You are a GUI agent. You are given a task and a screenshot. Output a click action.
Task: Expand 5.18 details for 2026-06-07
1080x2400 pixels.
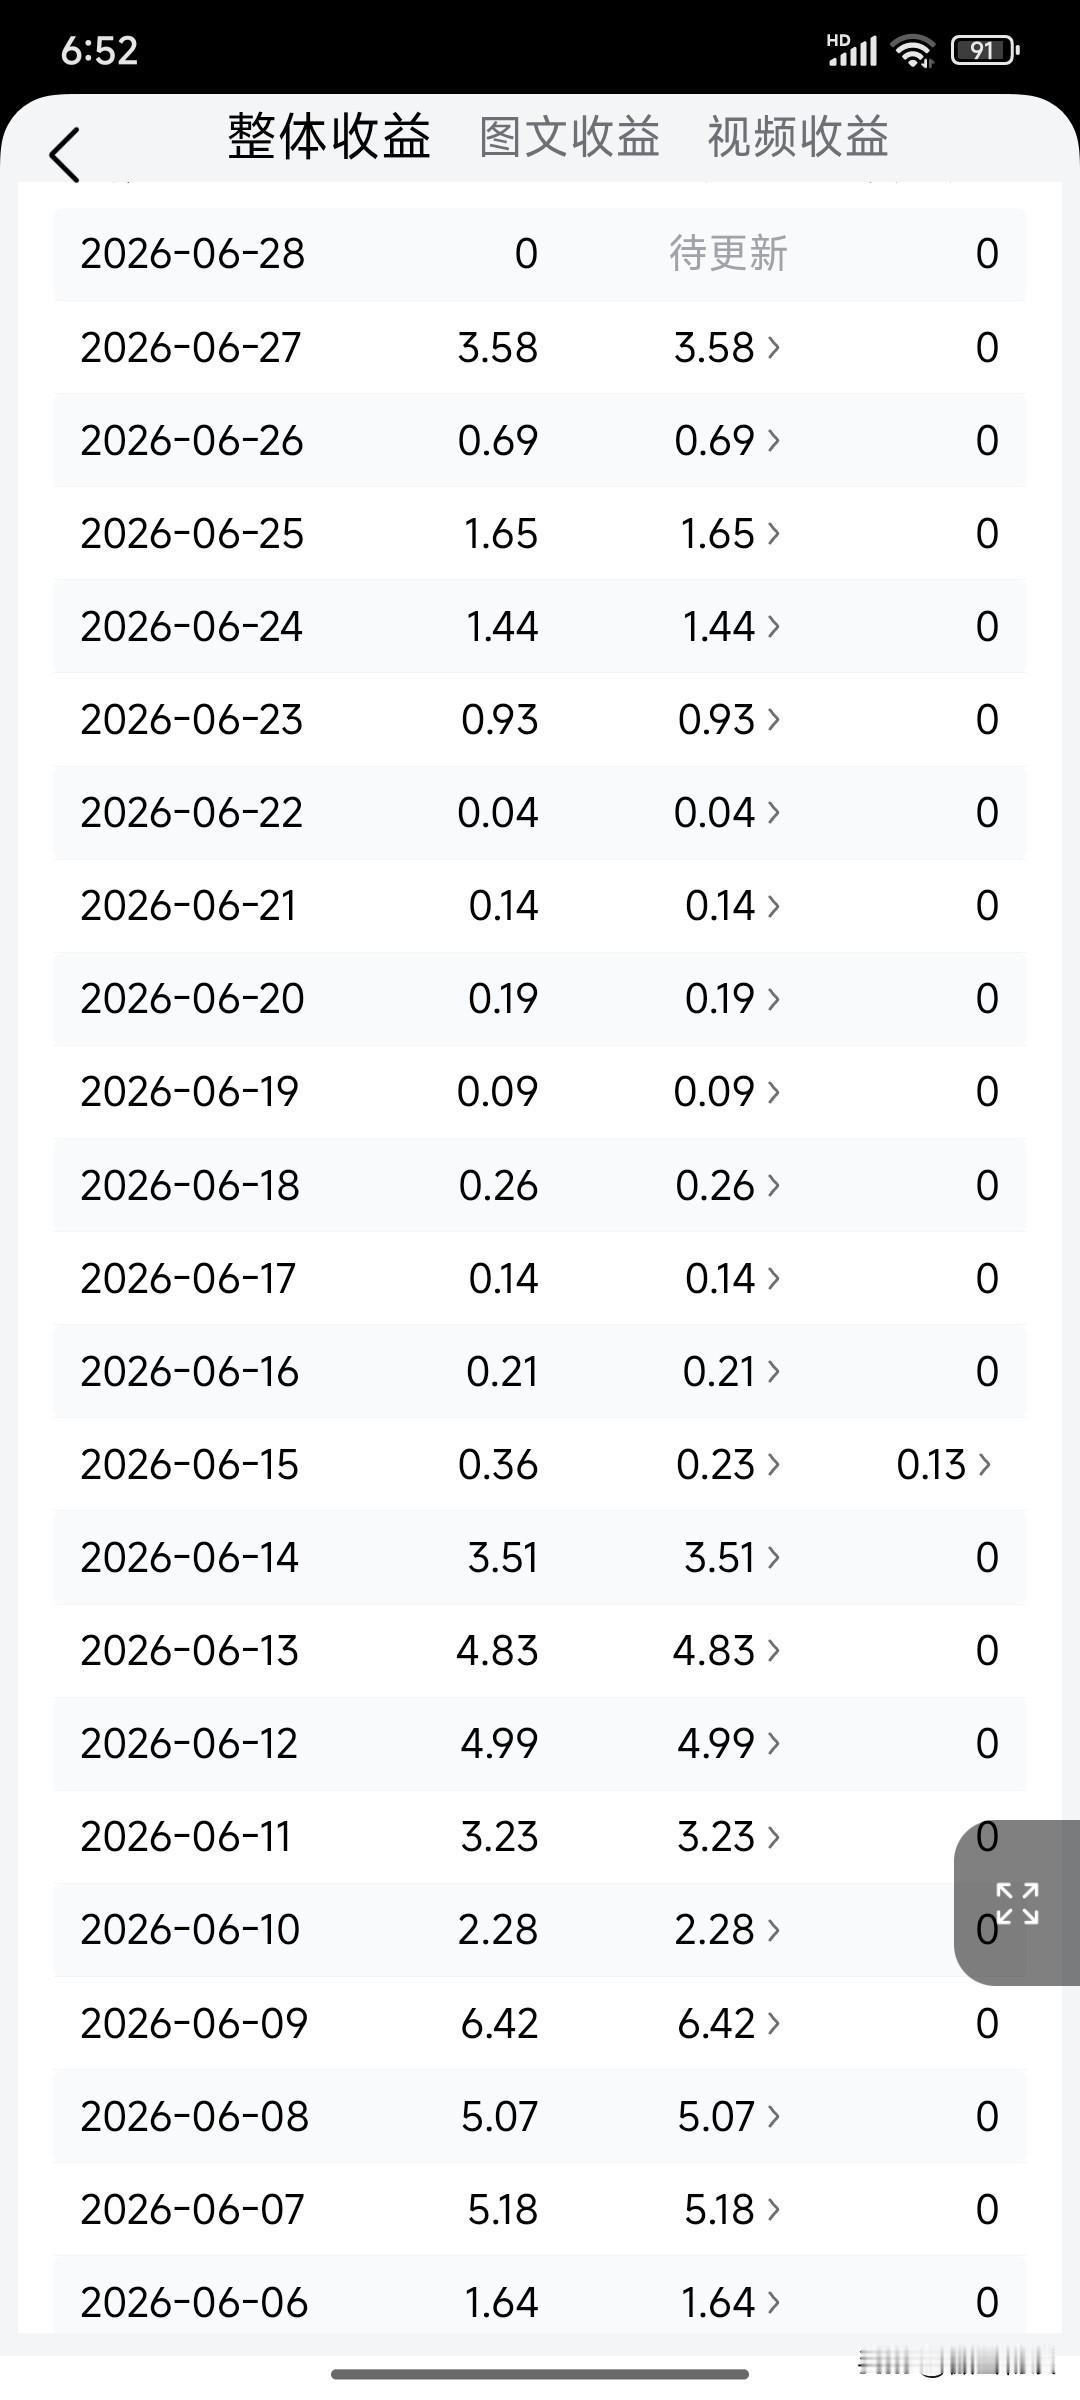click(x=732, y=2209)
